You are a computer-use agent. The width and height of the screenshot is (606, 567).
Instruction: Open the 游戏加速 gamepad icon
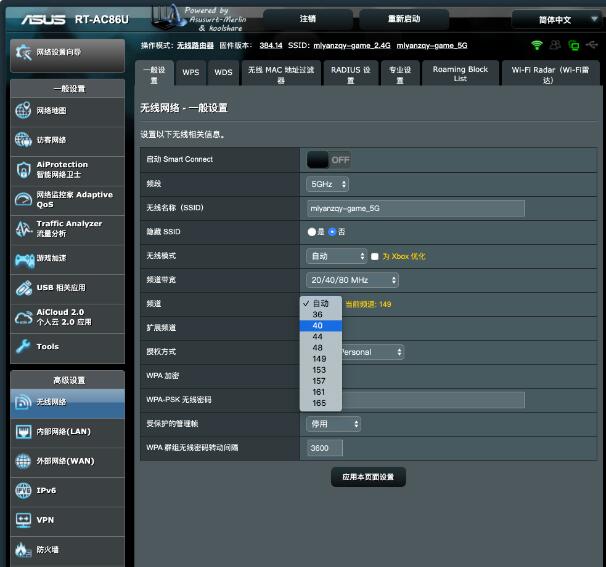tap(23, 259)
